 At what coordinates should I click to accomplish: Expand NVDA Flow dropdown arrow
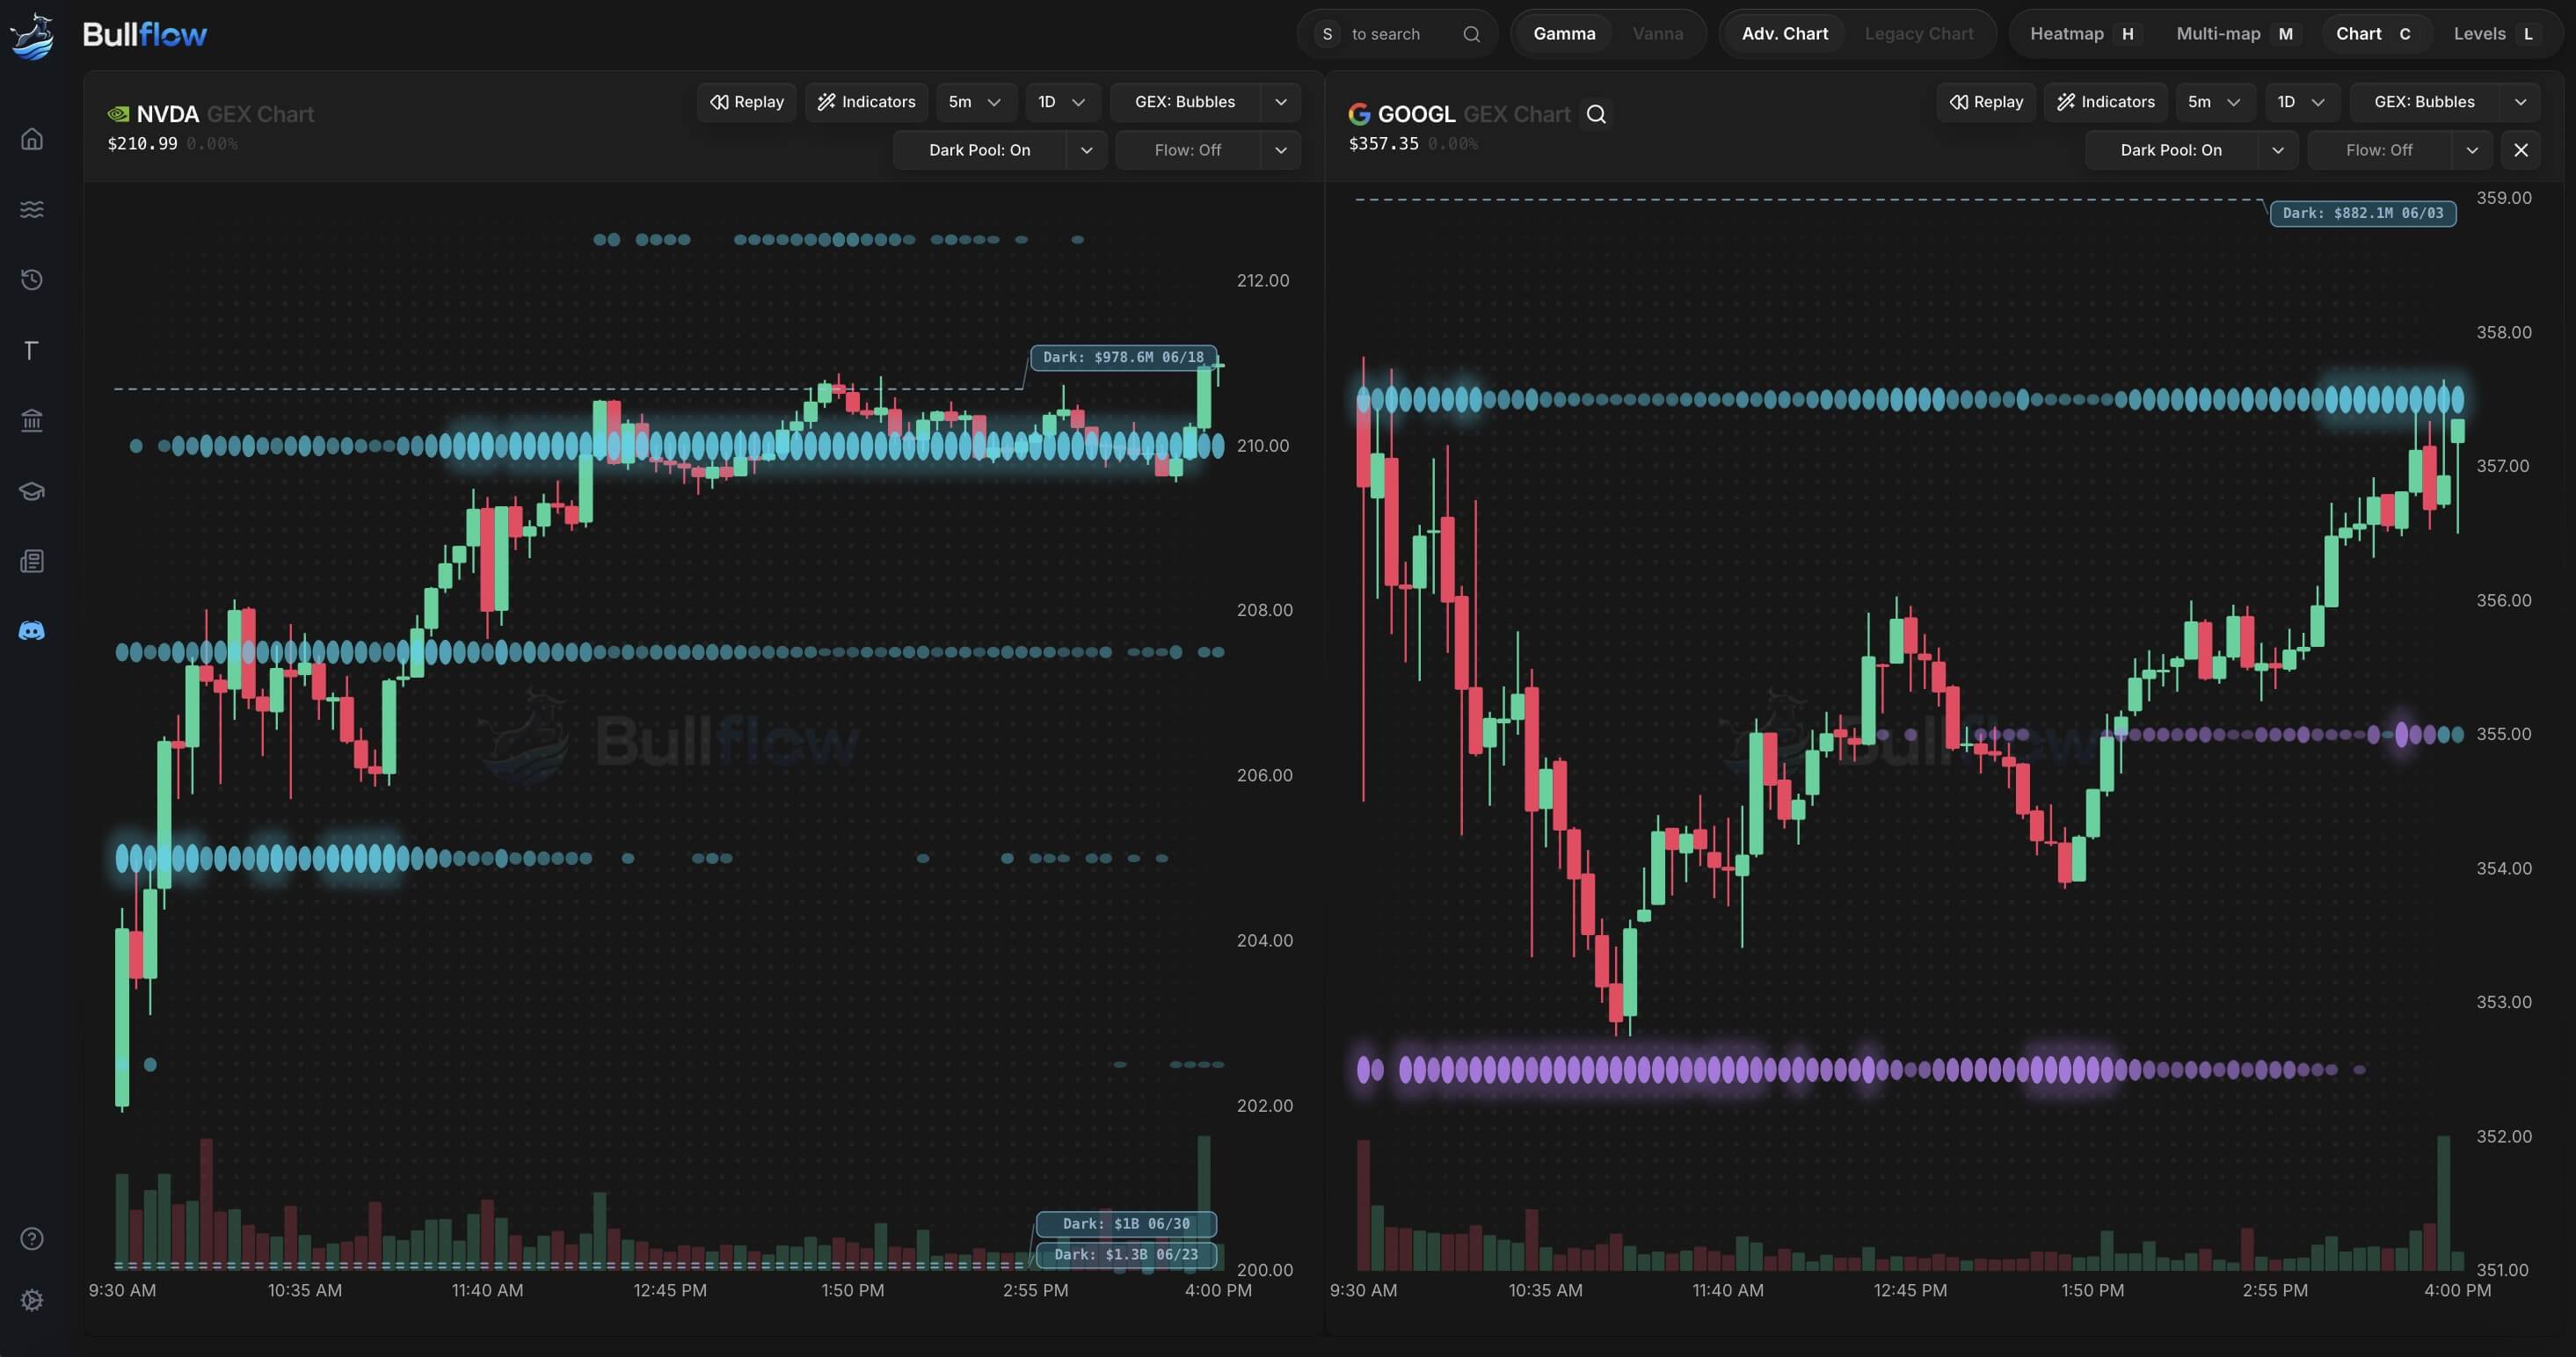click(x=1281, y=150)
